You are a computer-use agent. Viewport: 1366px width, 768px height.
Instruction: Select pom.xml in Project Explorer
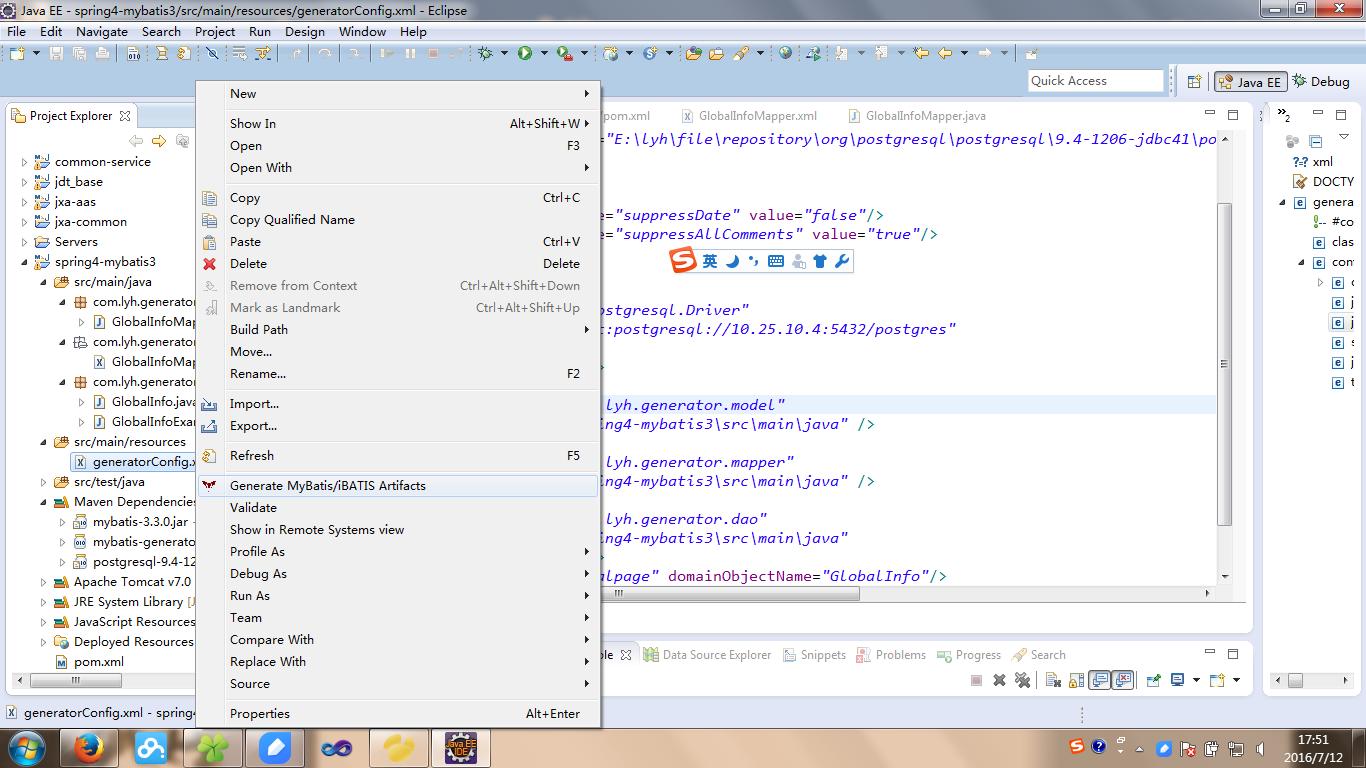(98, 661)
